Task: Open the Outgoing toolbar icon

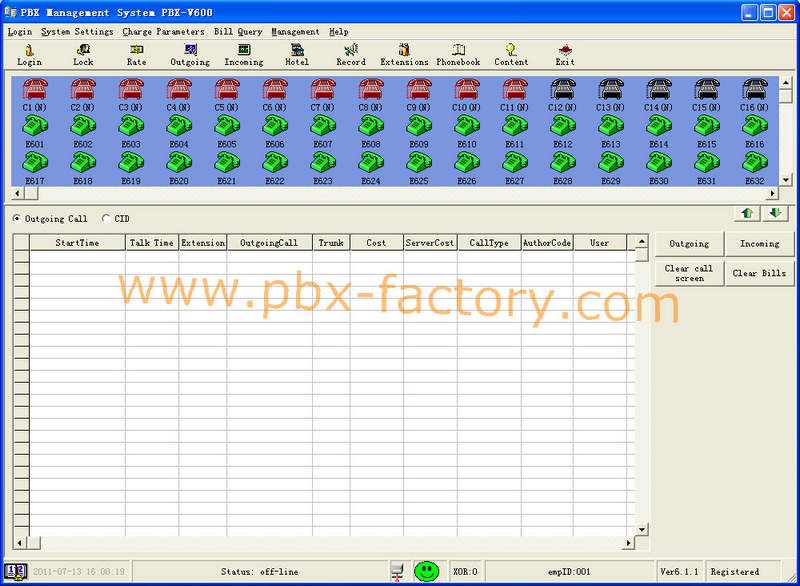Action: tap(190, 55)
